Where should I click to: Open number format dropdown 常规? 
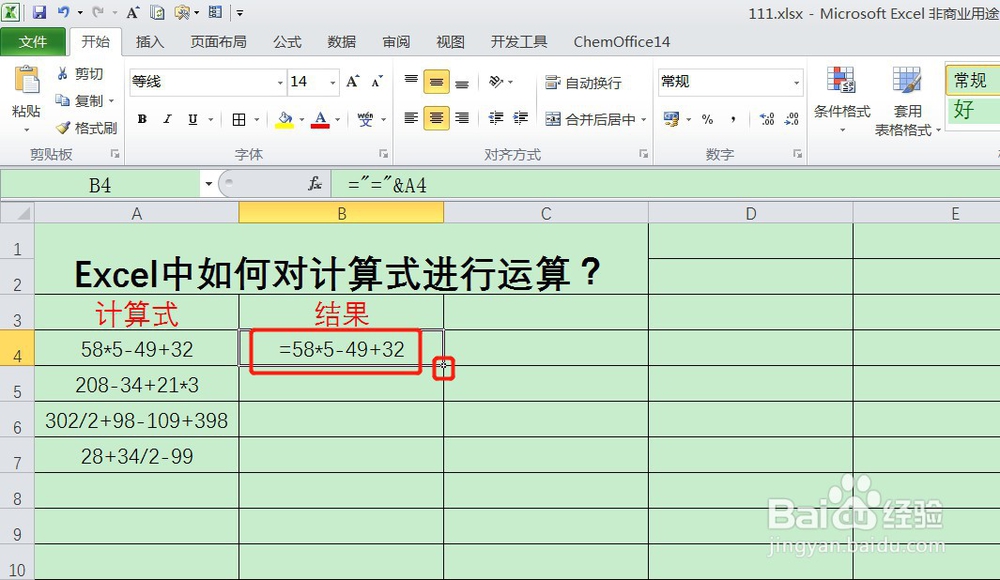coord(796,82)
